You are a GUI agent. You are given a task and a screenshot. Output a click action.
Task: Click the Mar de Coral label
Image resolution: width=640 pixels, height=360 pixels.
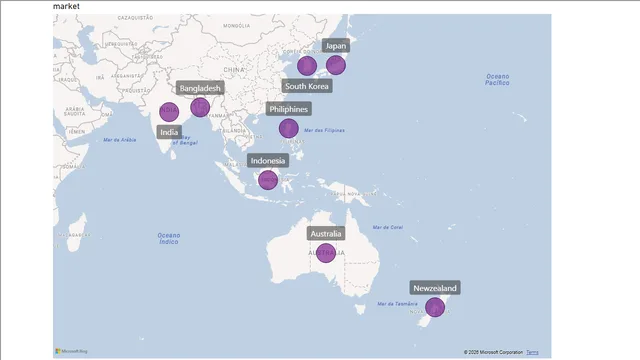(388, 227)
